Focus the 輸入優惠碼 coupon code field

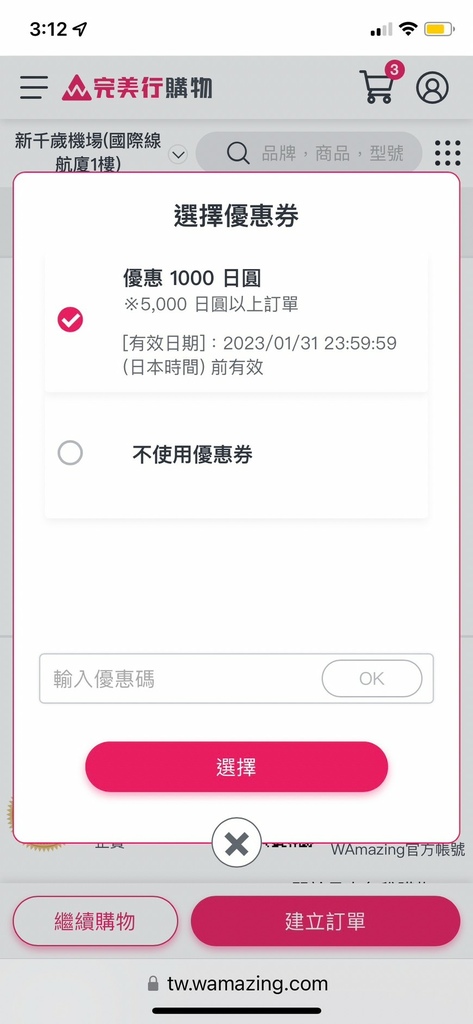click(x=180, y=679)
